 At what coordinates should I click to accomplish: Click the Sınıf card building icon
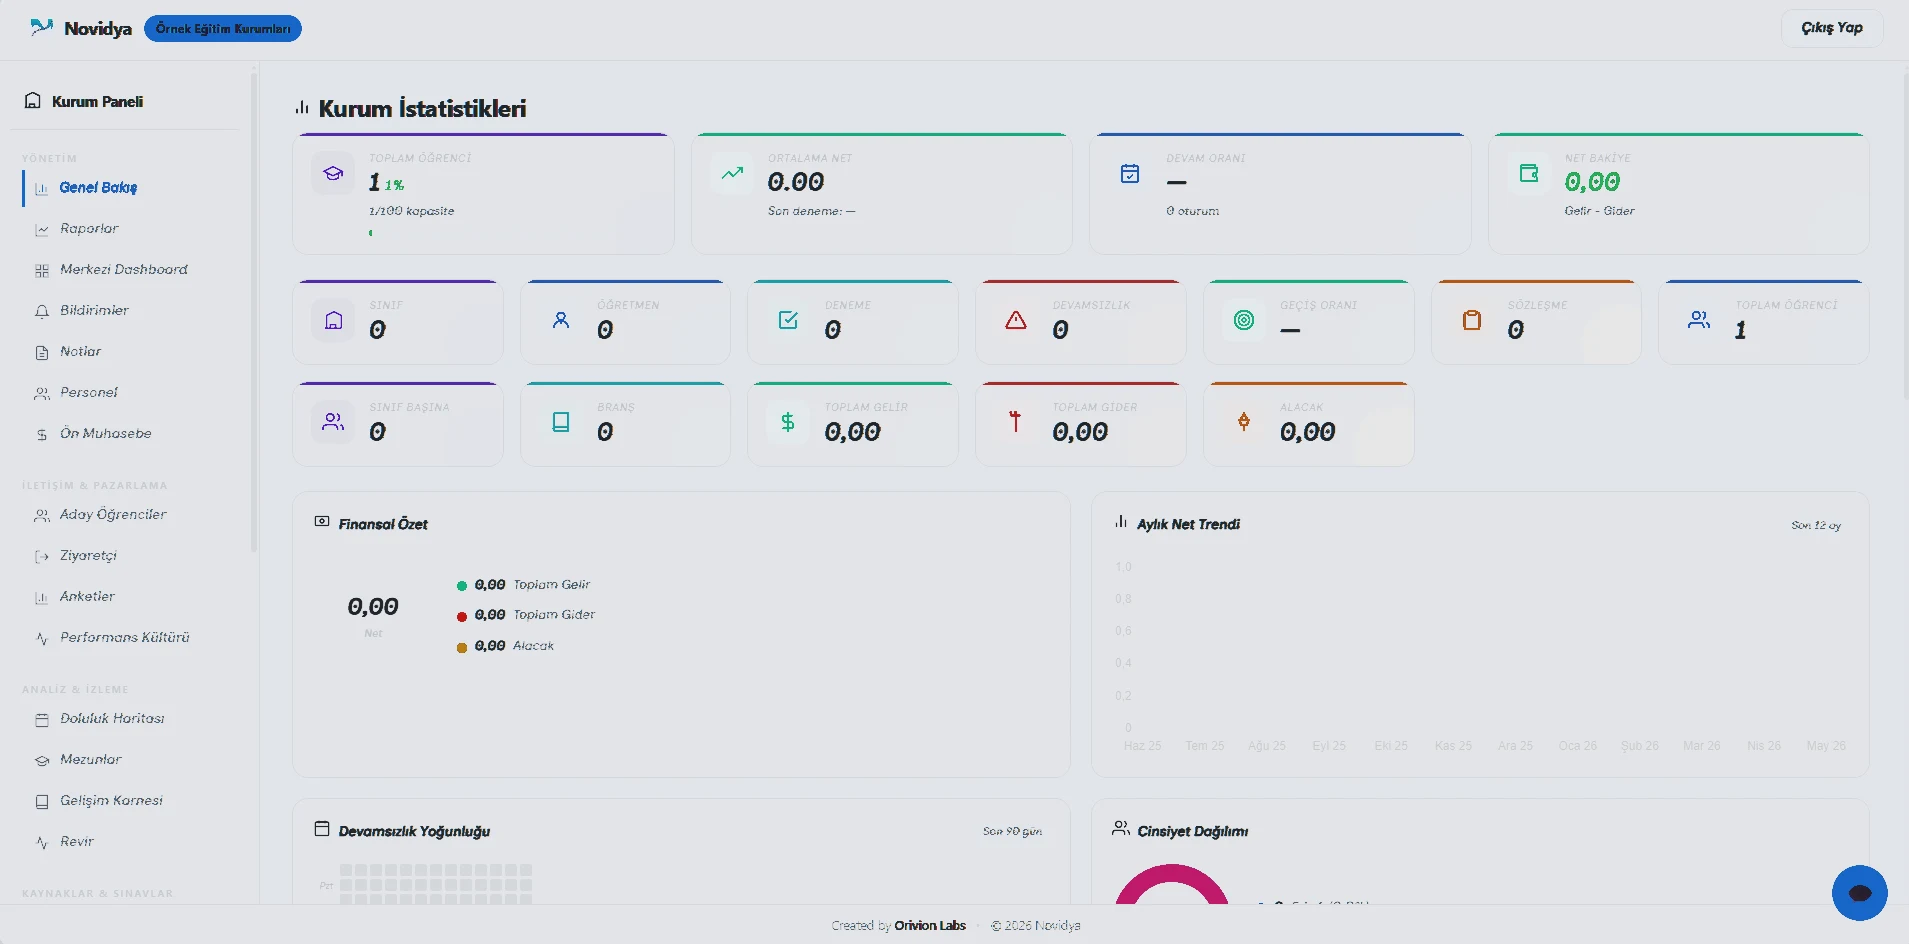tap(333, 320)
